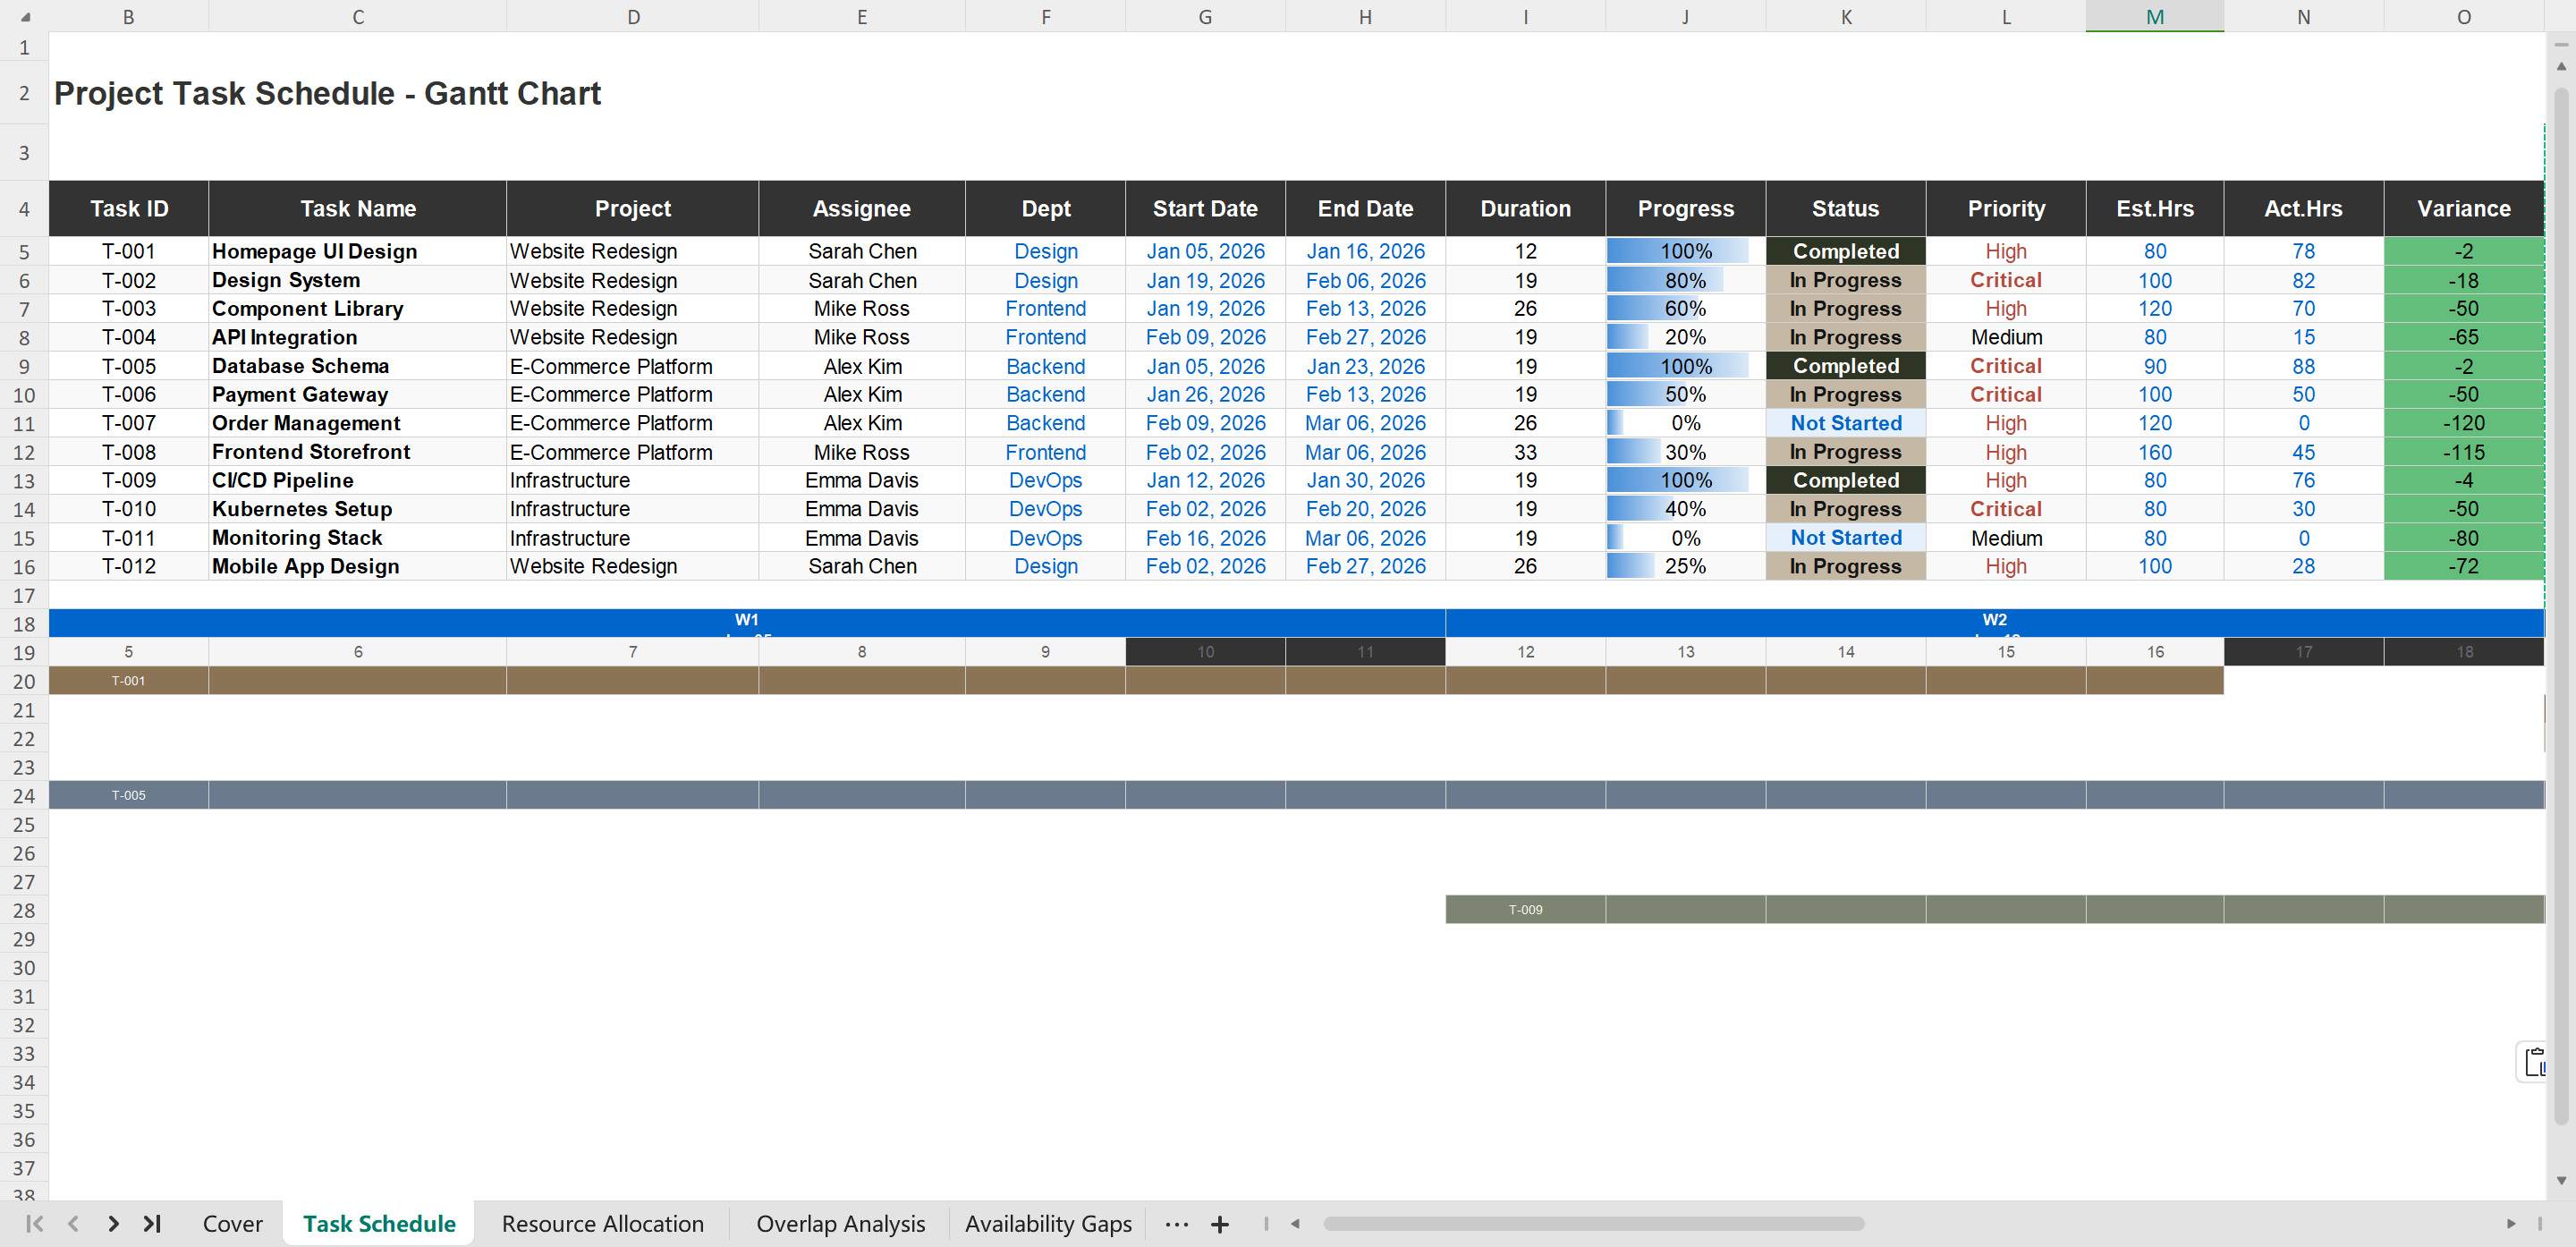This screenshot has width=2576, height=1247.
Task: Select column O header
Action: point(2464,17)
